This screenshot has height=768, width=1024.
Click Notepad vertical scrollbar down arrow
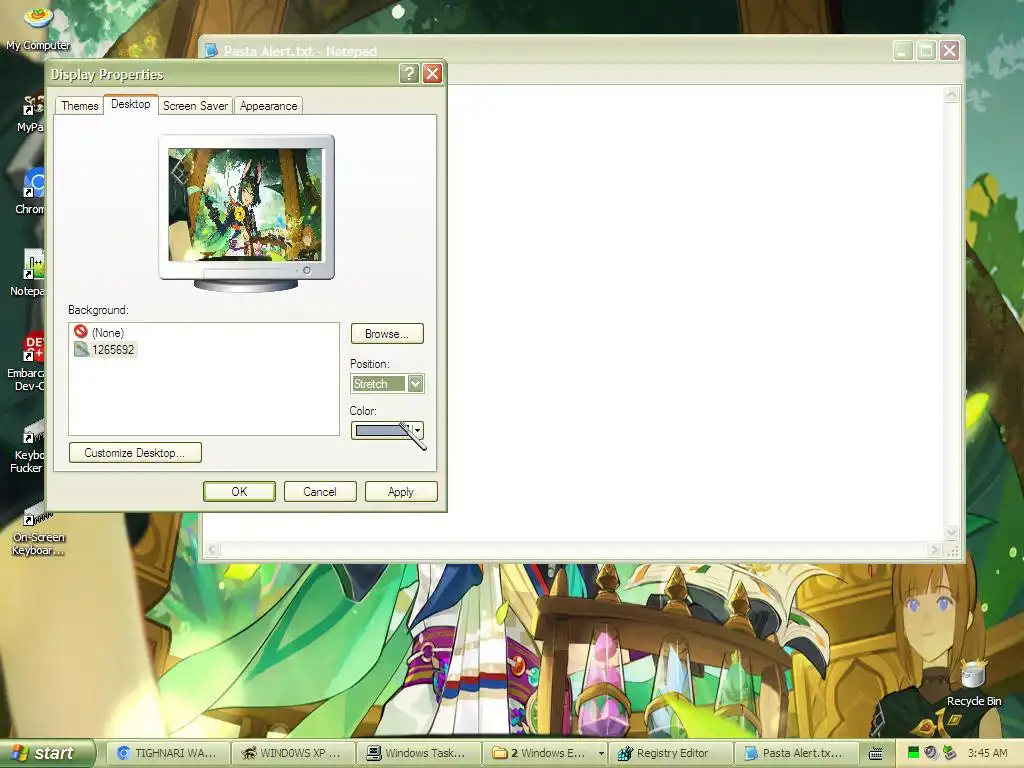coord(952,533)
